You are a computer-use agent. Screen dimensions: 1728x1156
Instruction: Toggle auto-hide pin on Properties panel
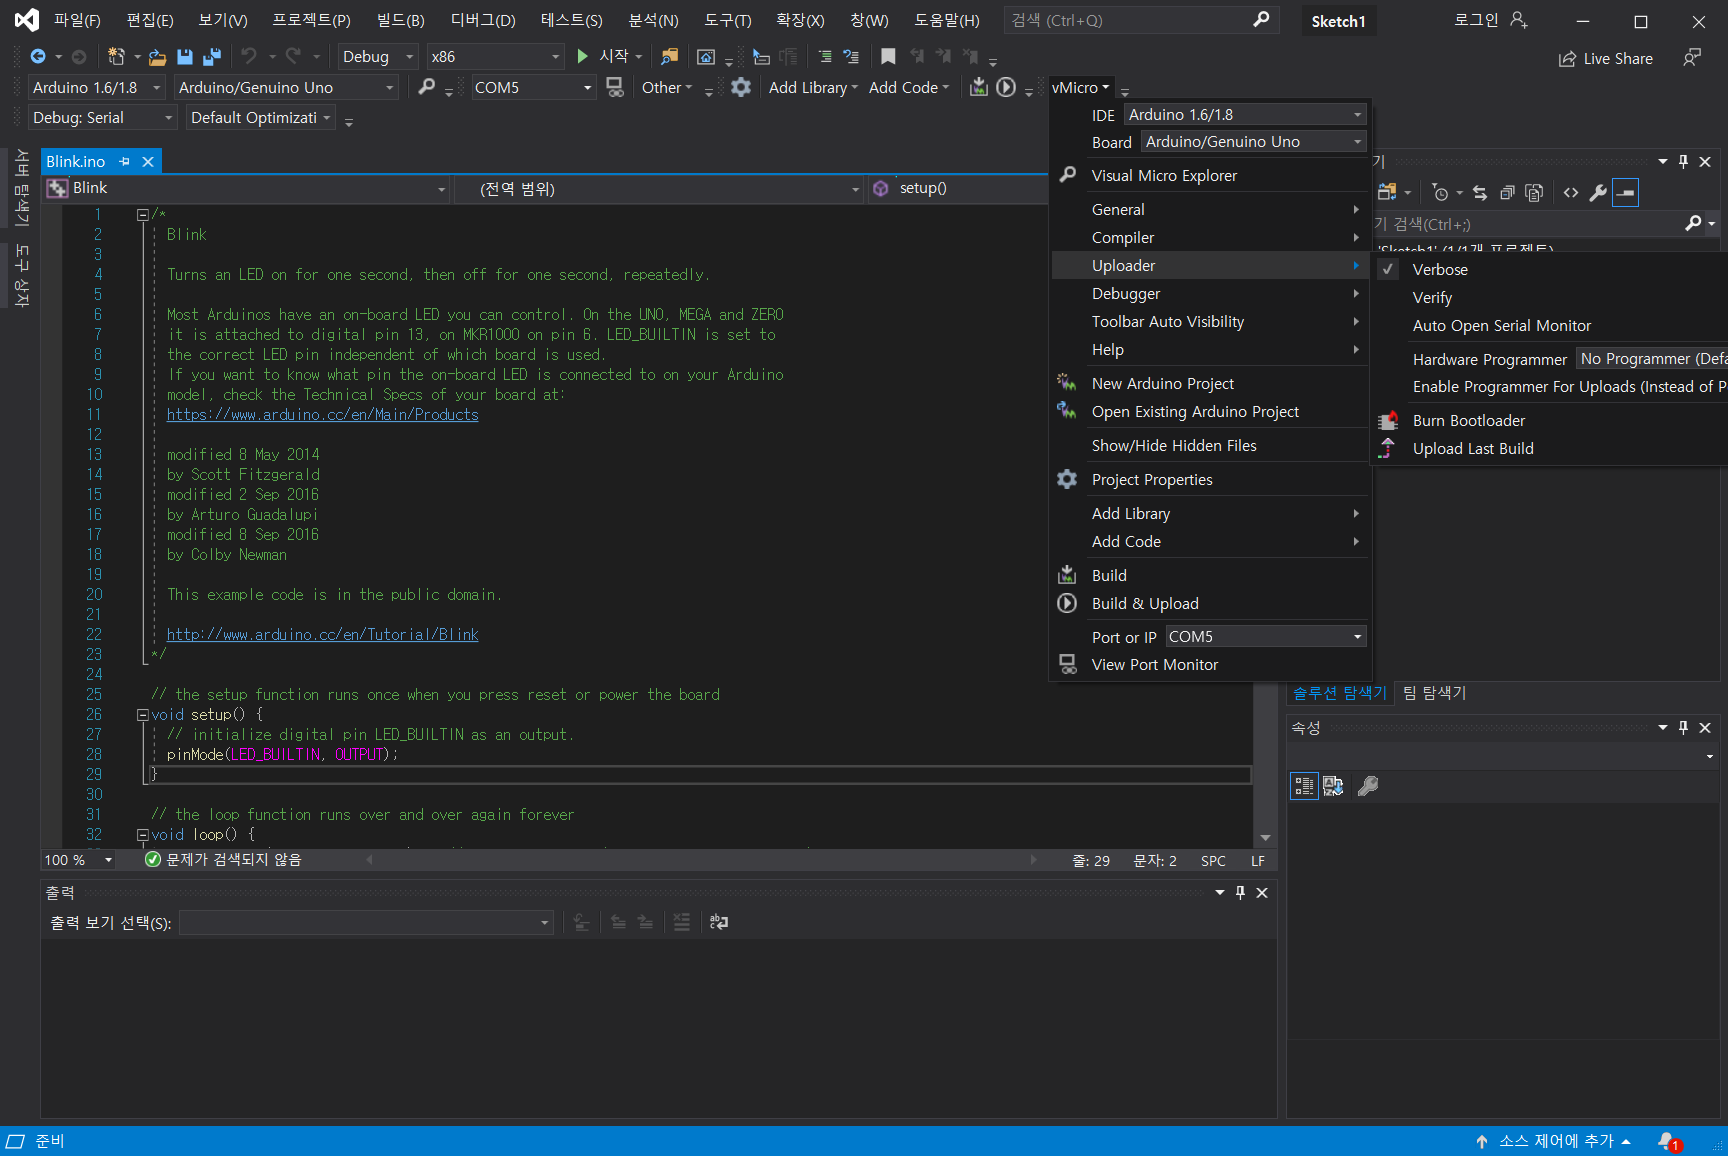pyautogui.click(x=1683, y=728)
